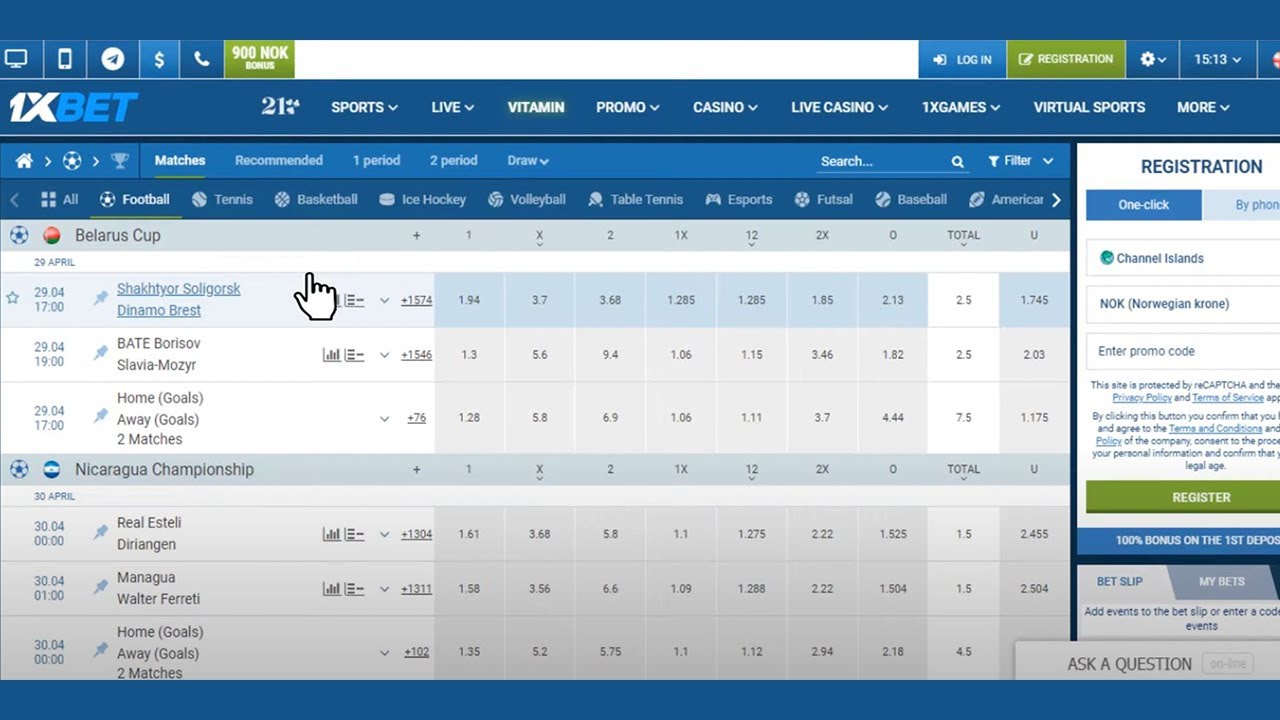Open the LIVE menu
The image size is (1280, 720).
coord(452,107)
